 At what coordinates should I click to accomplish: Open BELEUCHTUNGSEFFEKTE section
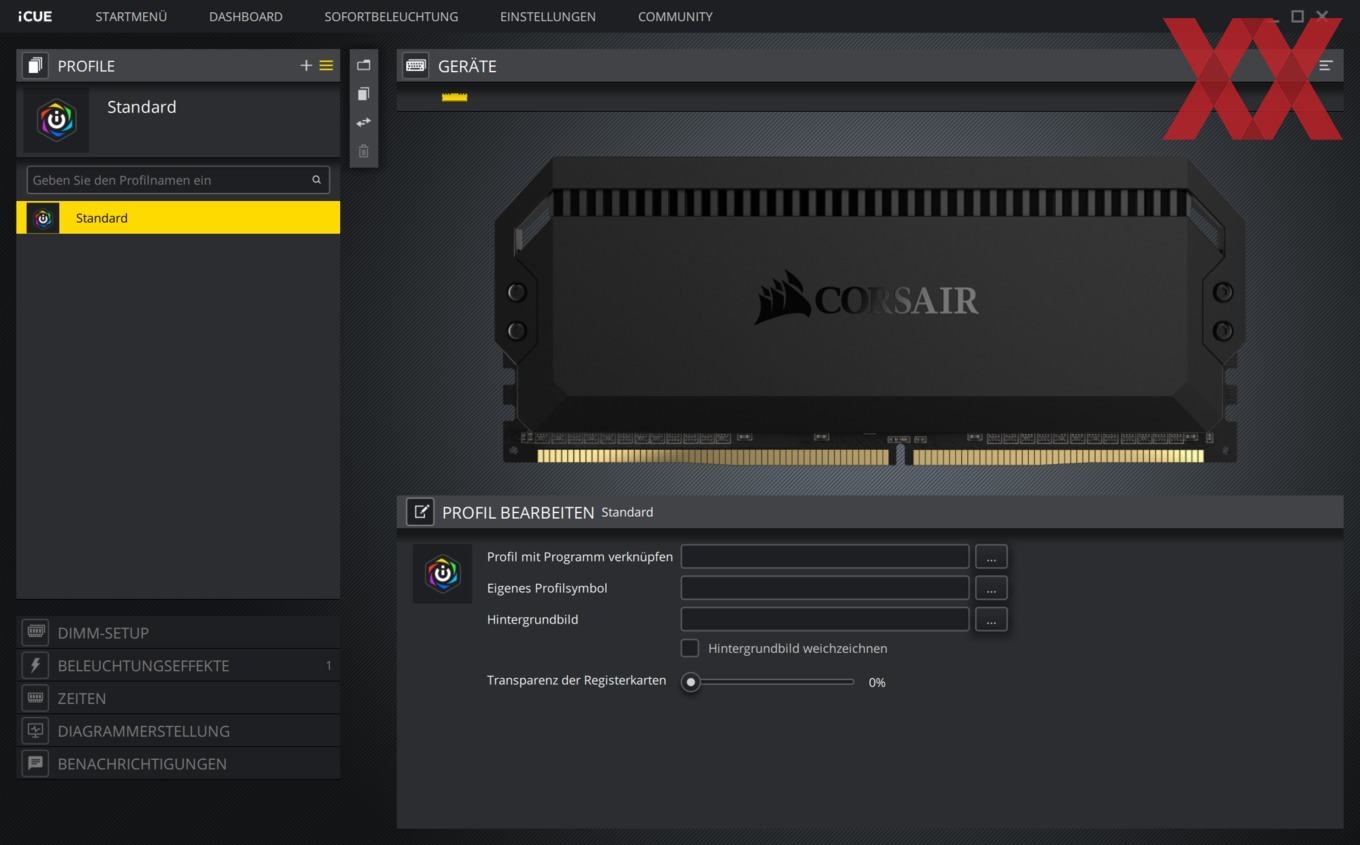pyautogui.click(x=178, y=666)
